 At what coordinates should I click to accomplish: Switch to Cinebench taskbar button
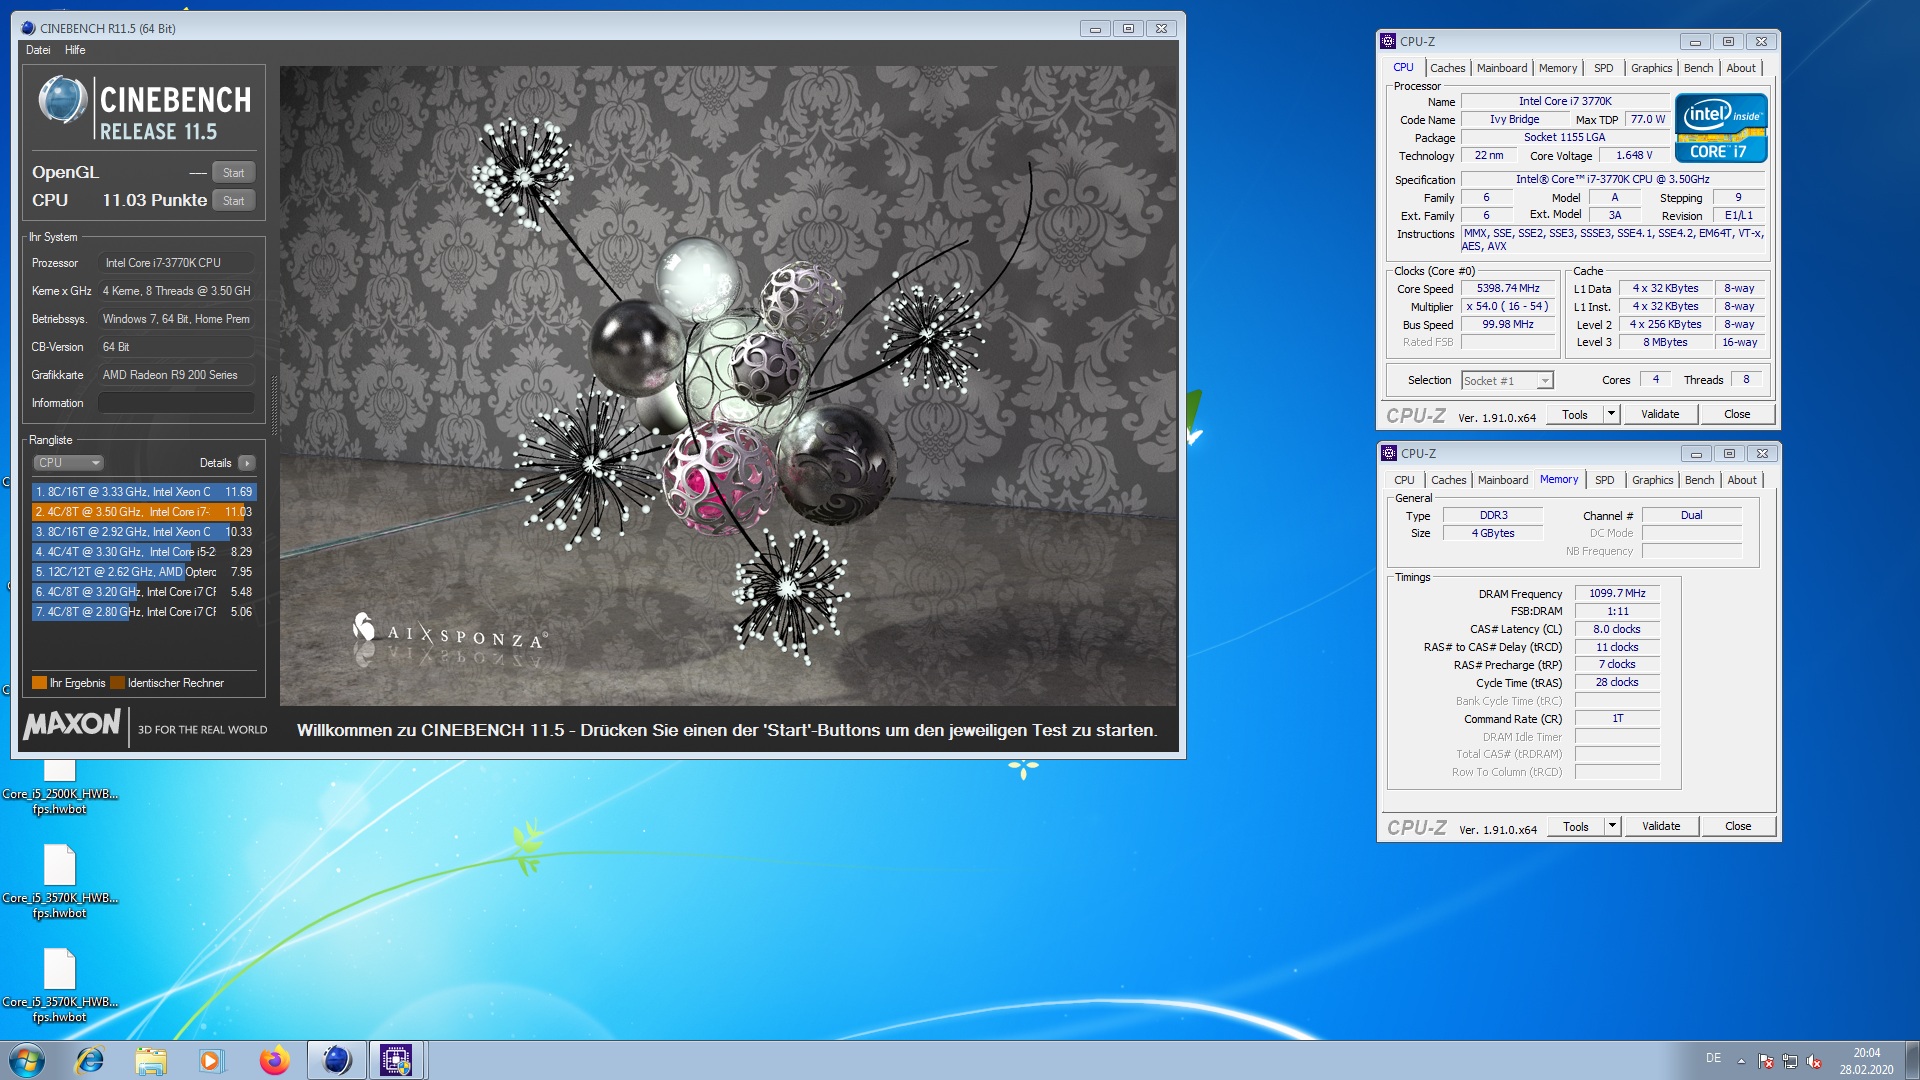(x=337, y=1060)
